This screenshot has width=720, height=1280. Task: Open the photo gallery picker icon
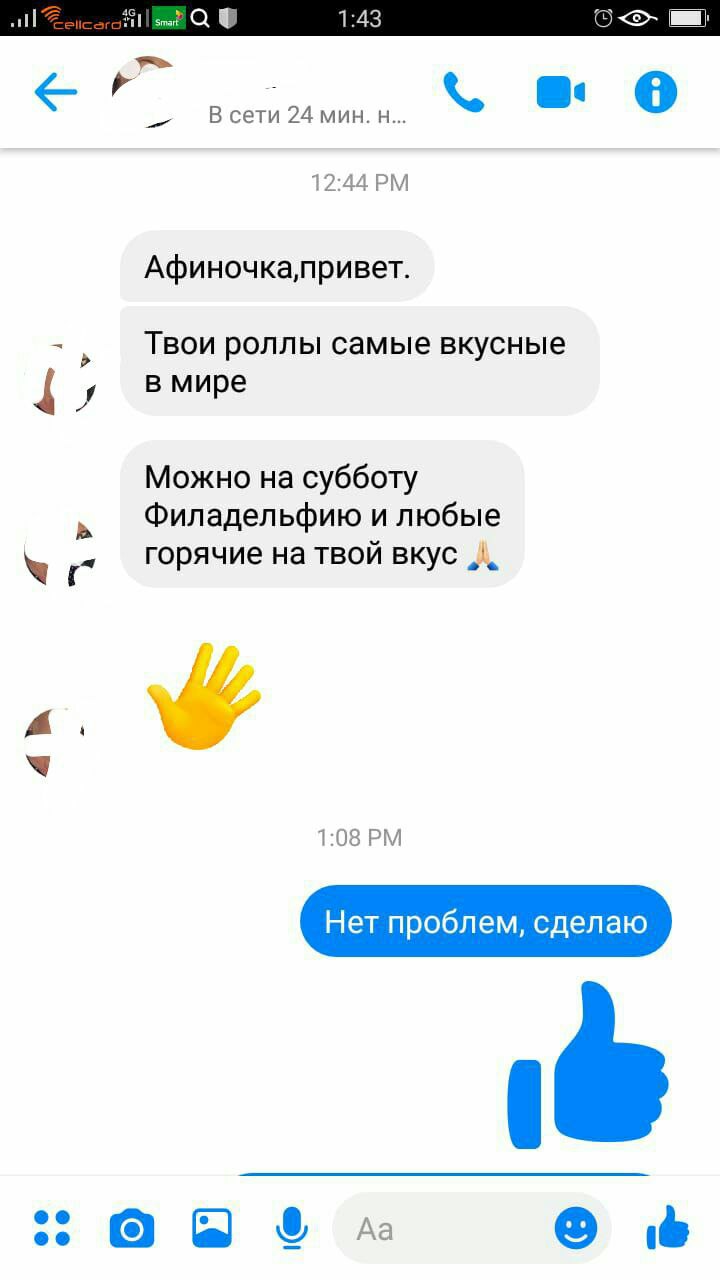(212, 1228)
